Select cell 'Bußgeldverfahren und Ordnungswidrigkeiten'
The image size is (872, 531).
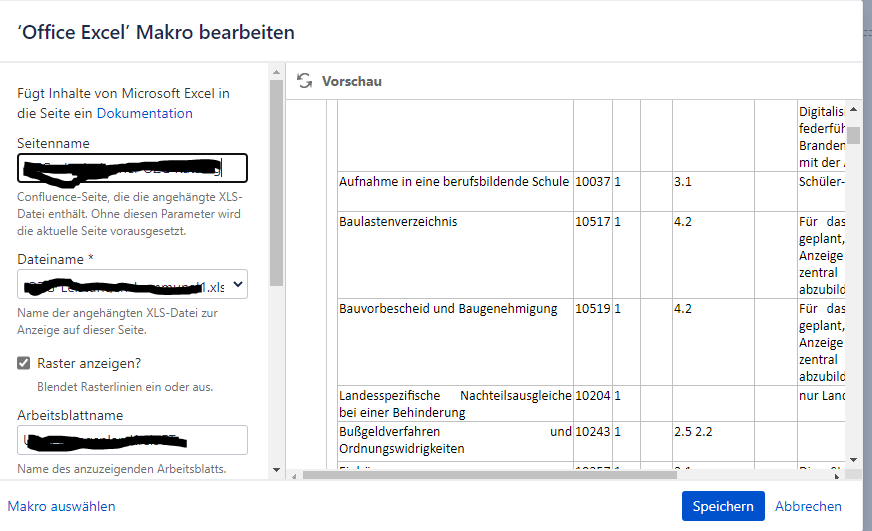pos(455,440)
